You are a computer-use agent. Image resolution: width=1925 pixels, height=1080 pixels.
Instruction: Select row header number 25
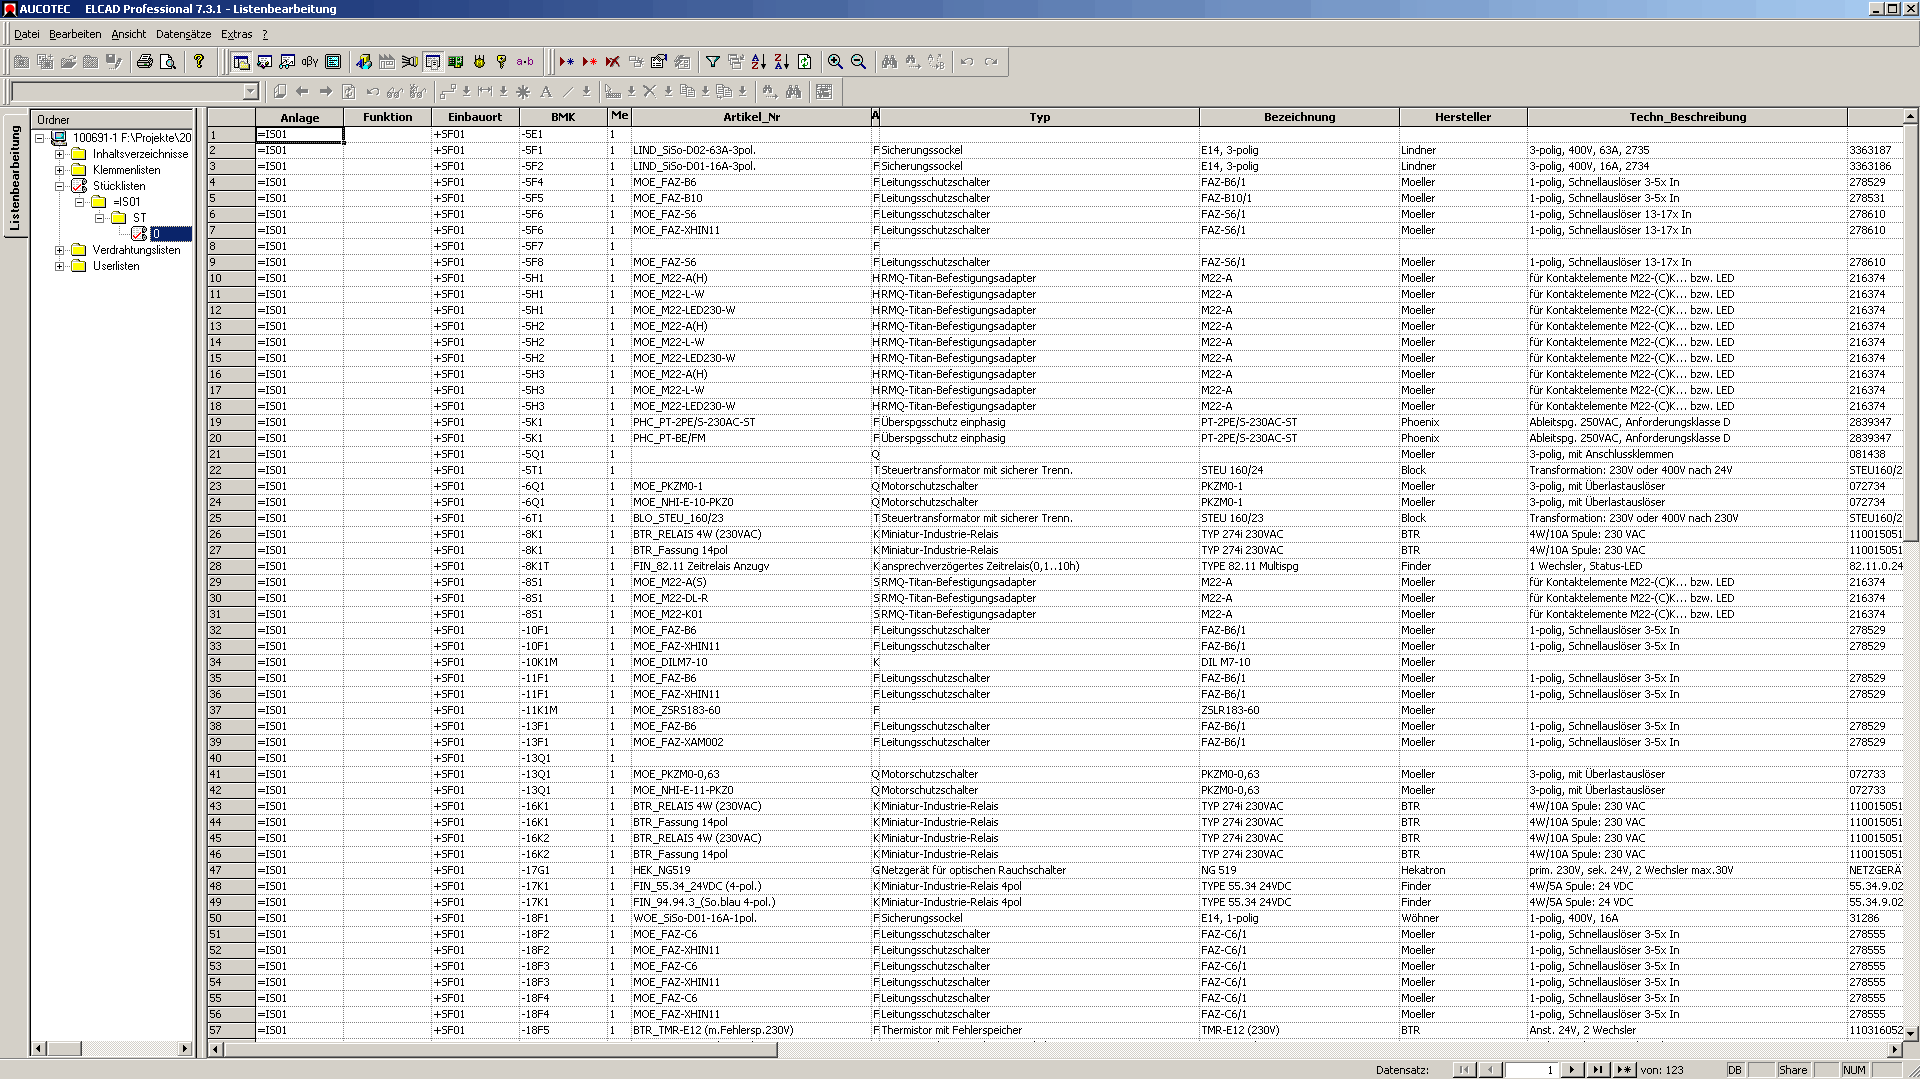click(231, 518)
